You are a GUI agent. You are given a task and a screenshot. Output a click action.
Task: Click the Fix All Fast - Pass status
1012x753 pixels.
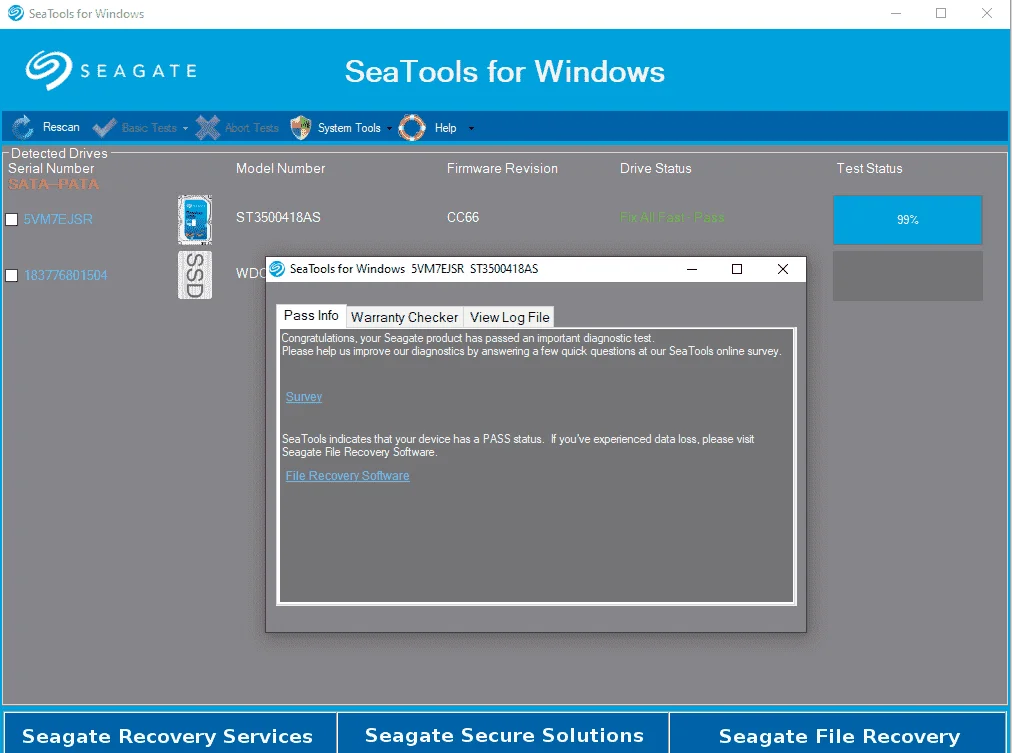(x=672, y=217)
